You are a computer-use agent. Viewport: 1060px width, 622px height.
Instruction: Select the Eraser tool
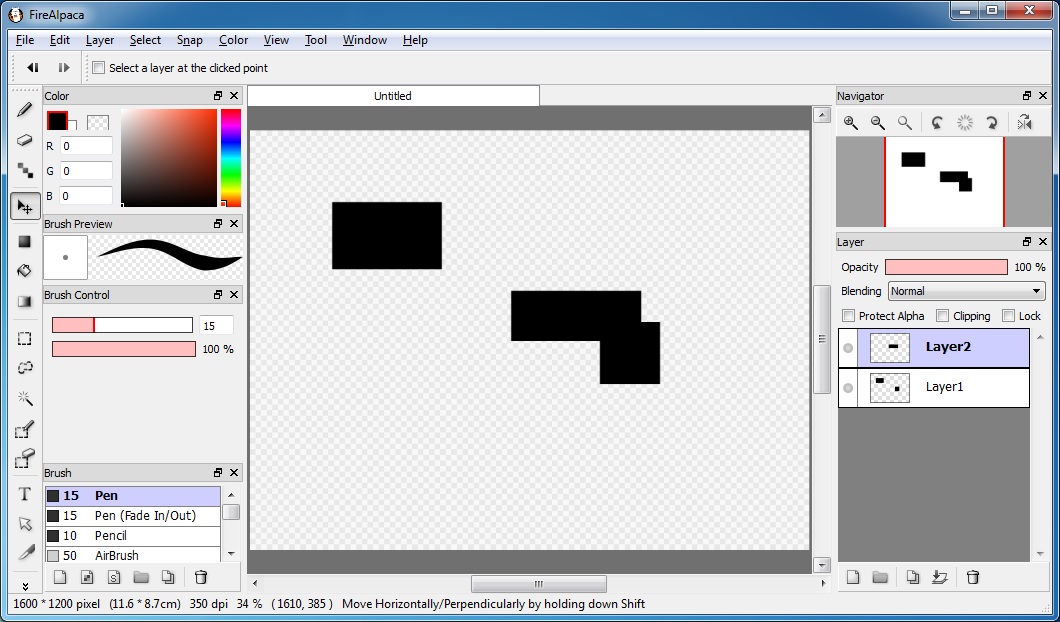pos(25,140)
